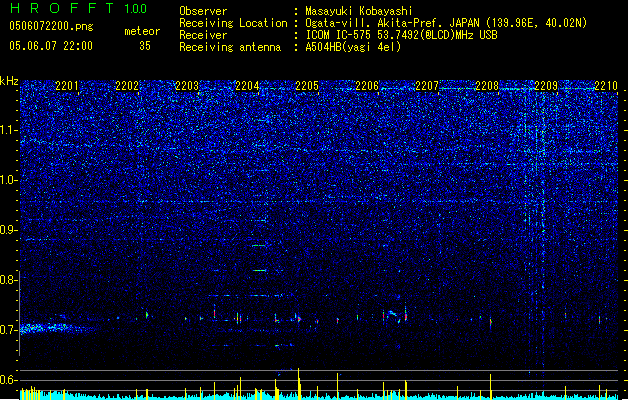Click the date stamp 05.06.07 22:00

coord(51,46)
